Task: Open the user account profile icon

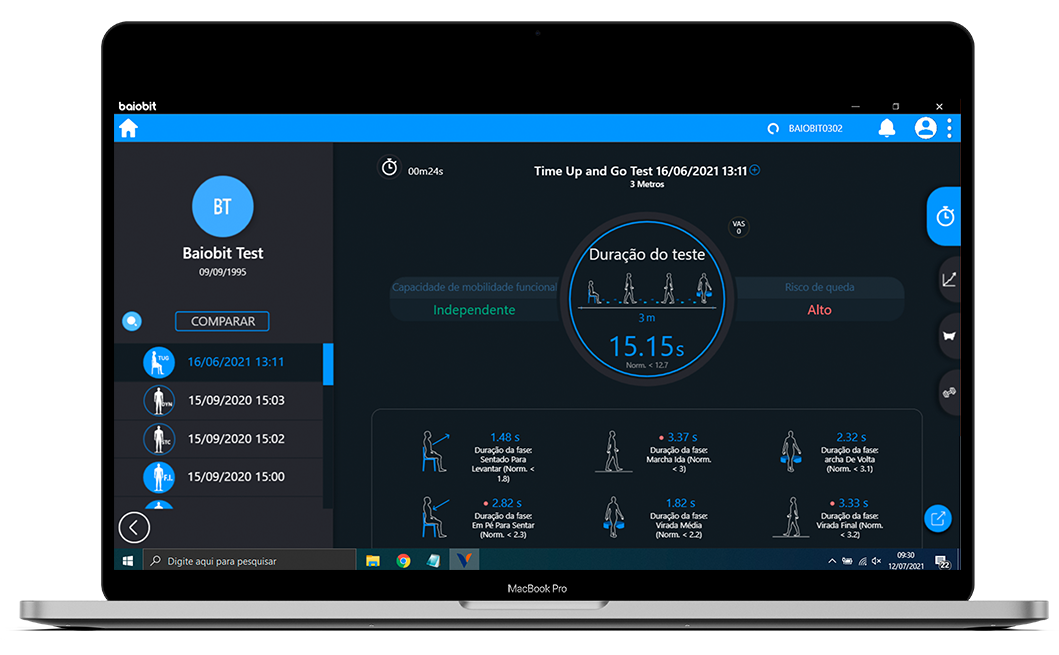Action: (925, 128)
